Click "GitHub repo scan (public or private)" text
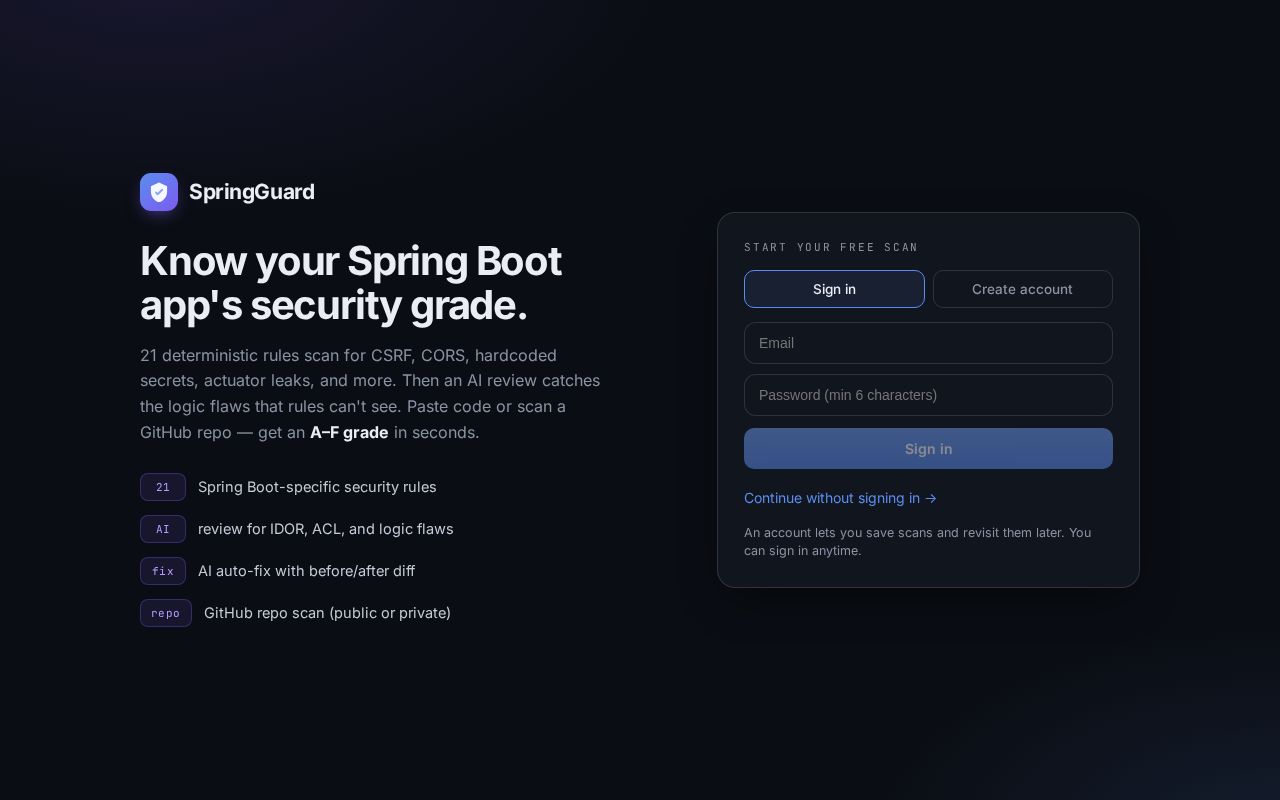Viewport: 1280px width, 800px height. pyautogui.click(x=327, y=613)
